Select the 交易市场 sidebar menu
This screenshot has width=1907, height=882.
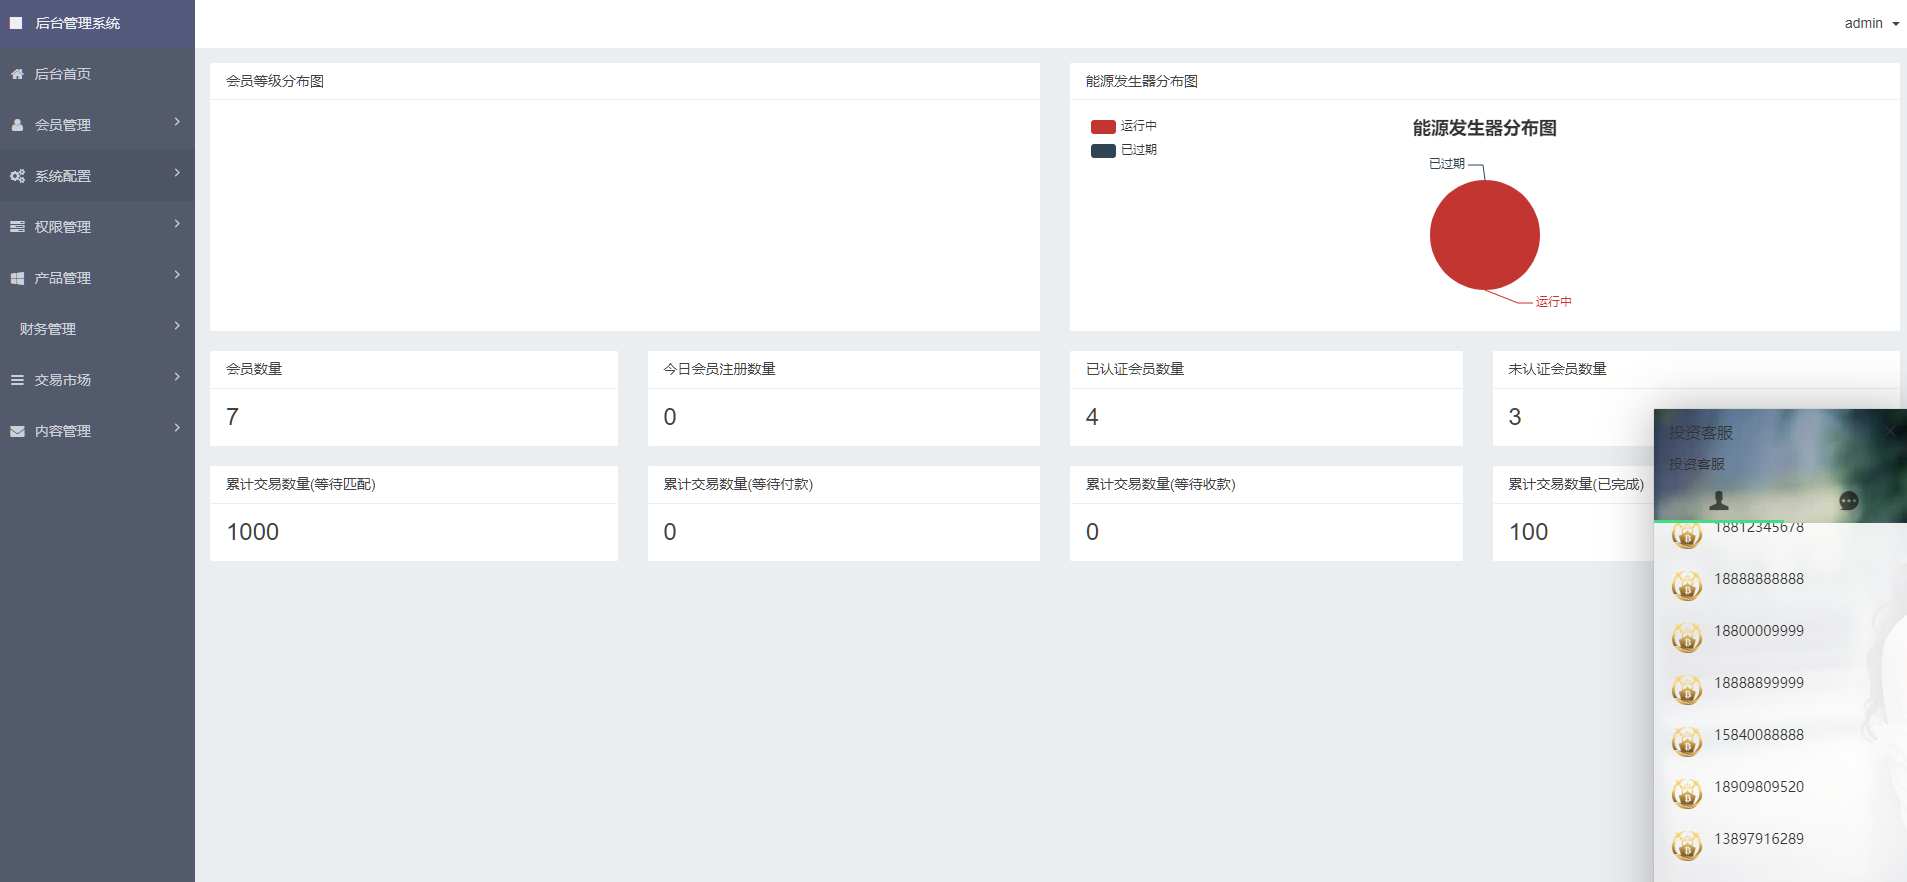[x=63, y=380]
